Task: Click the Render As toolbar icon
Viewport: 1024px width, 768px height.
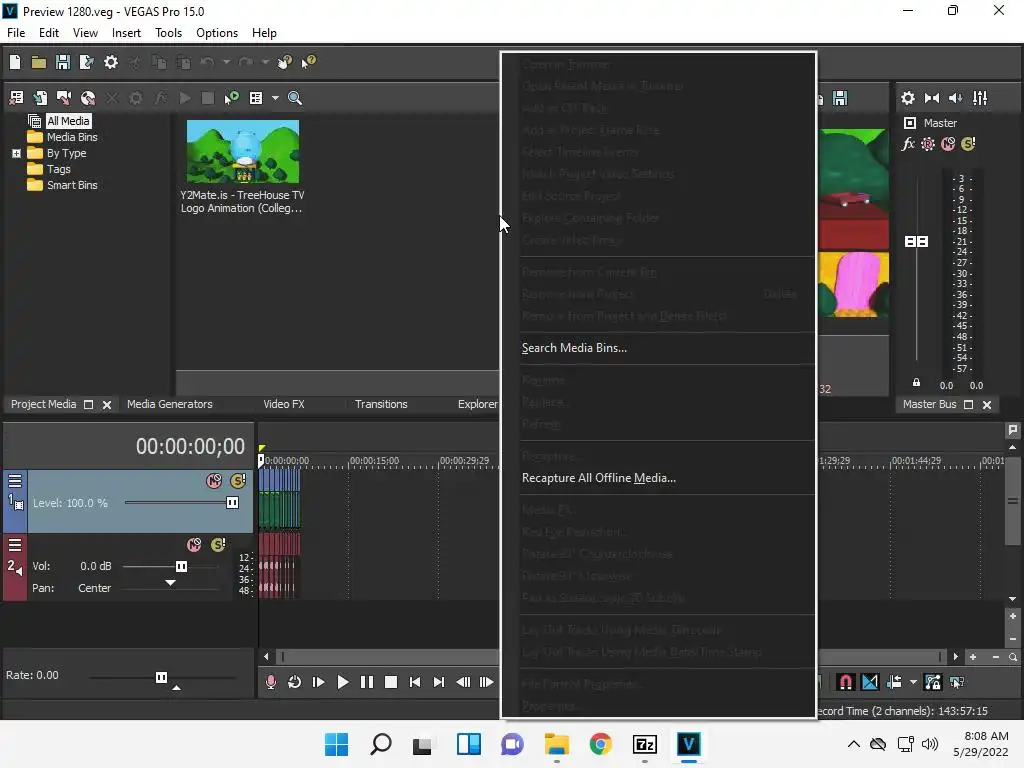Action: pyautogui.click(x=86, y=62)
